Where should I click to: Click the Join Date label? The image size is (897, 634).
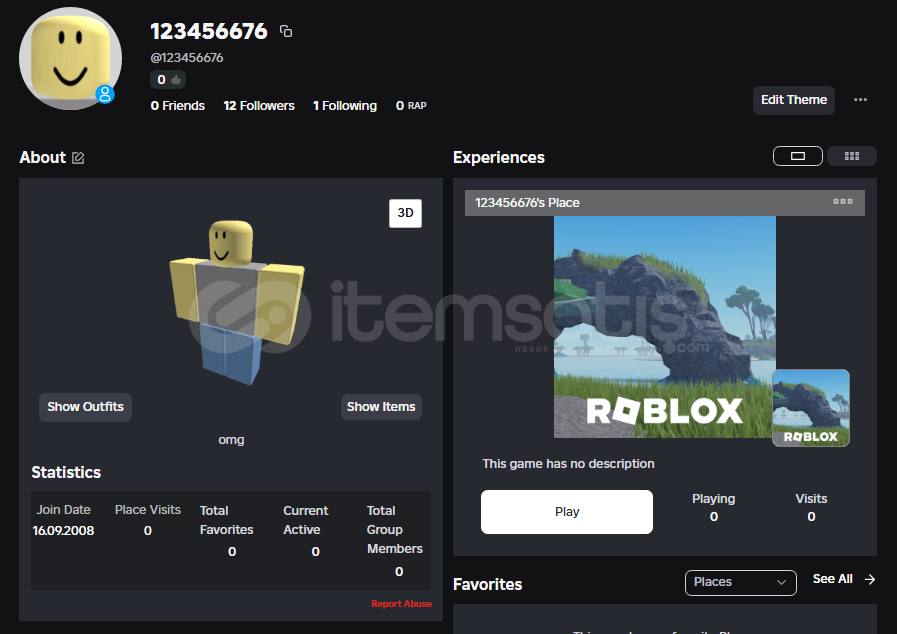(64, 510)
